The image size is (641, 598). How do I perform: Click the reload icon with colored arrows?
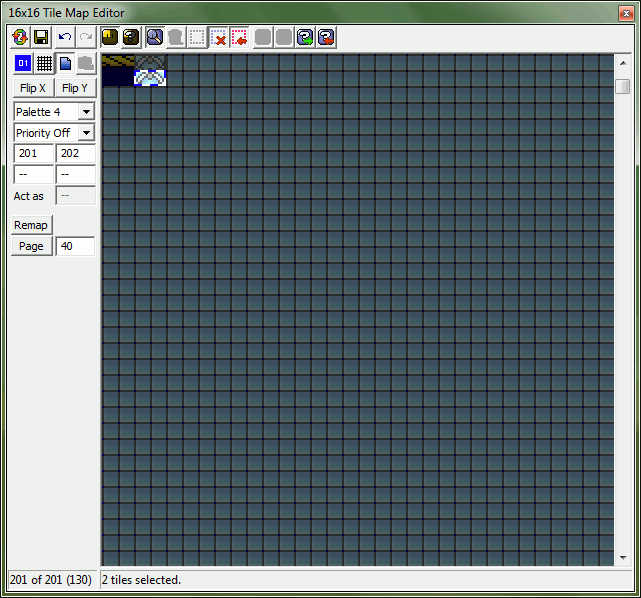point(20,38)
